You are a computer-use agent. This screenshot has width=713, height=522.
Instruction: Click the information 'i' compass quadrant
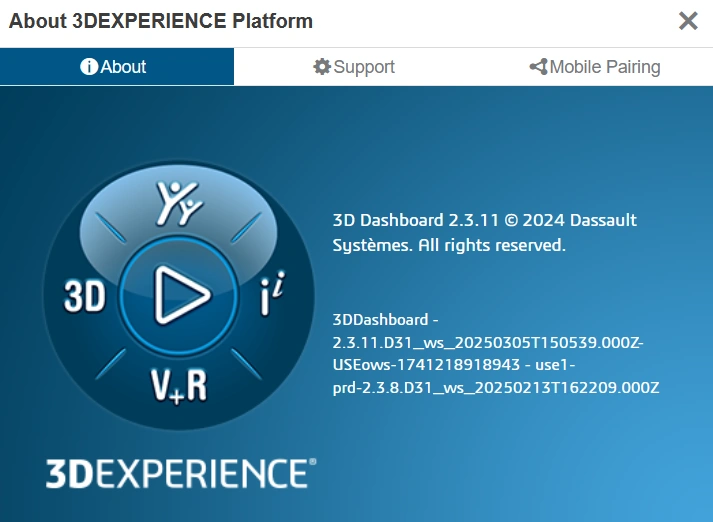272,293
